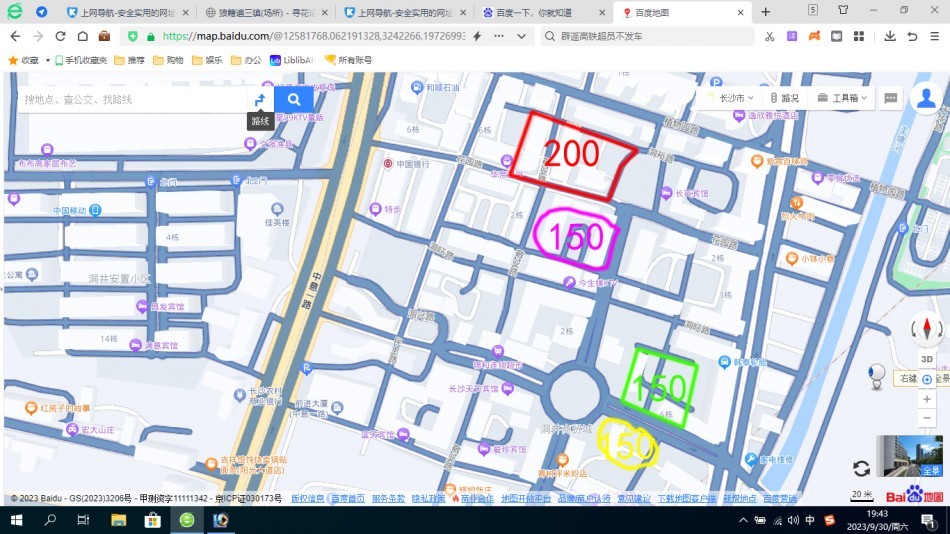Click the blue map search button
950x534 pixels.
click(x=294, y=99)
